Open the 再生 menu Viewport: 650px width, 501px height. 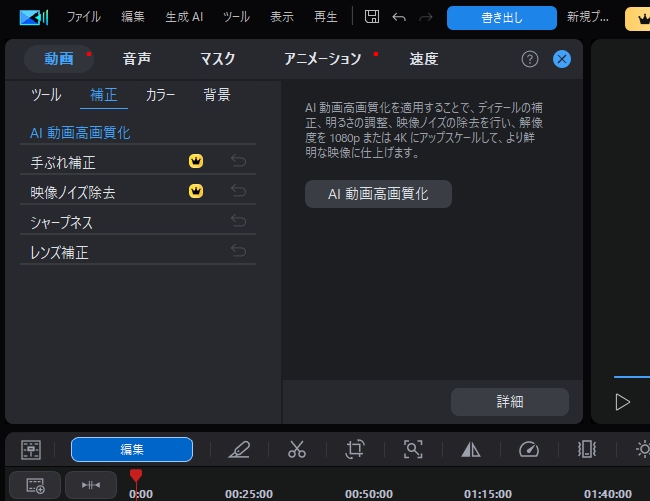pyautogui.click(x=326, y=17)
